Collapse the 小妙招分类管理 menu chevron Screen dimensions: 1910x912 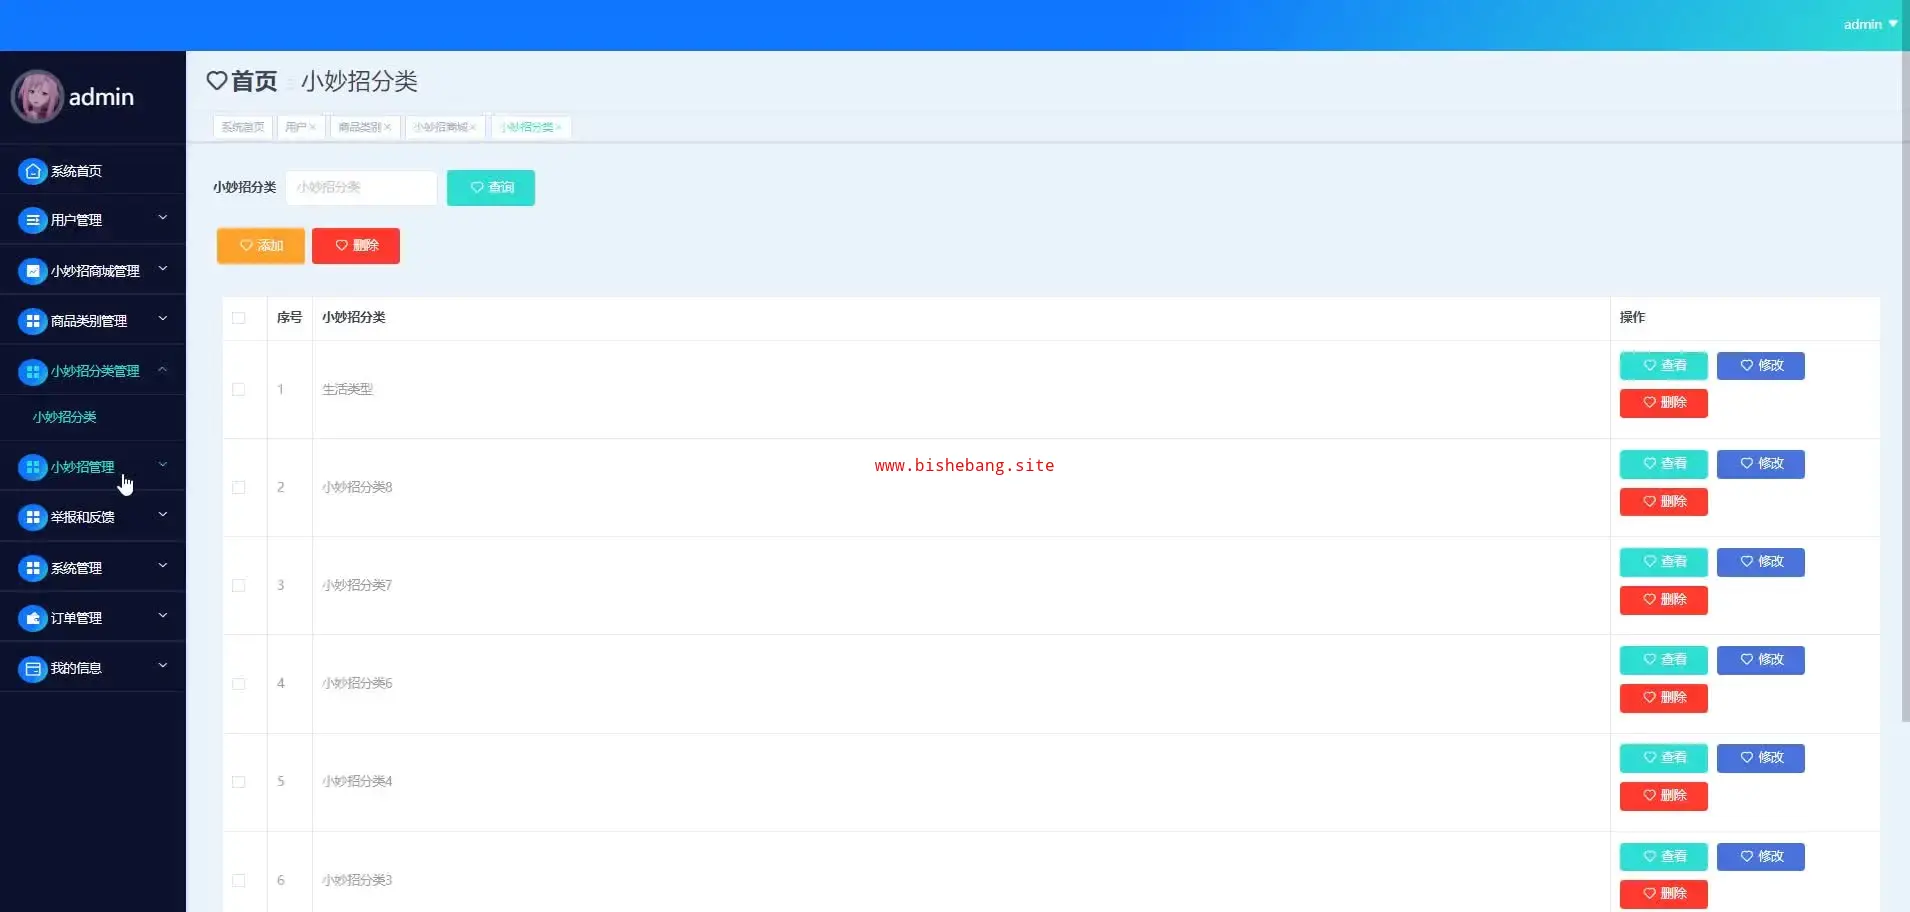click(163, 369)
